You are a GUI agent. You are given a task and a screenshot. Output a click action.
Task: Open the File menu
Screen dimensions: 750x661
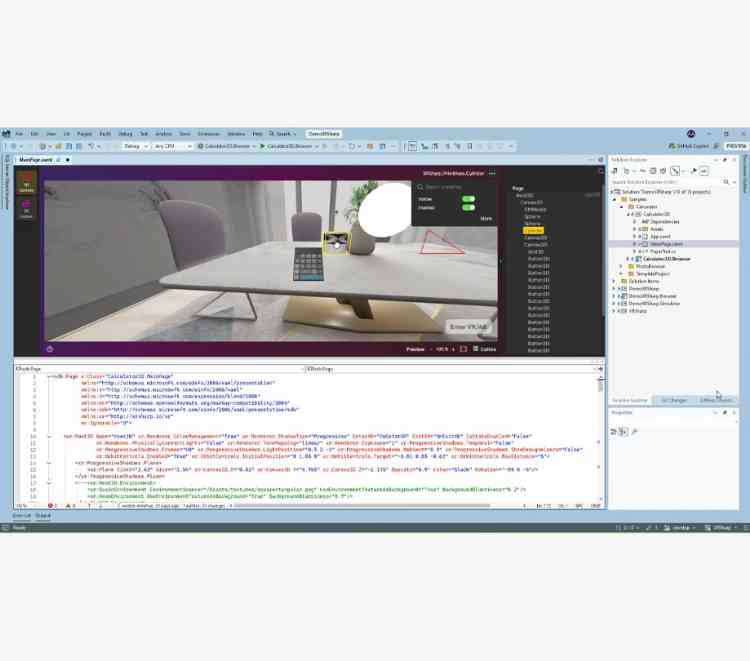click(19, 134)
